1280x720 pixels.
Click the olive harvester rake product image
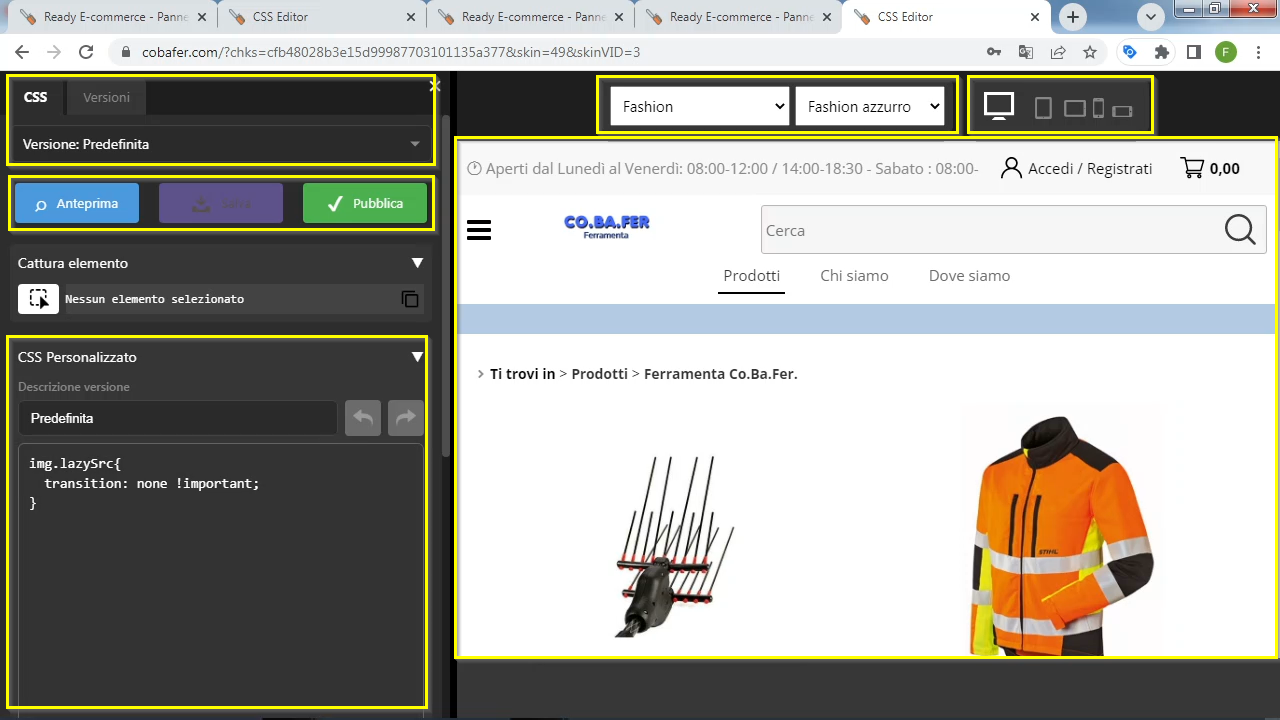coord(673,546)
